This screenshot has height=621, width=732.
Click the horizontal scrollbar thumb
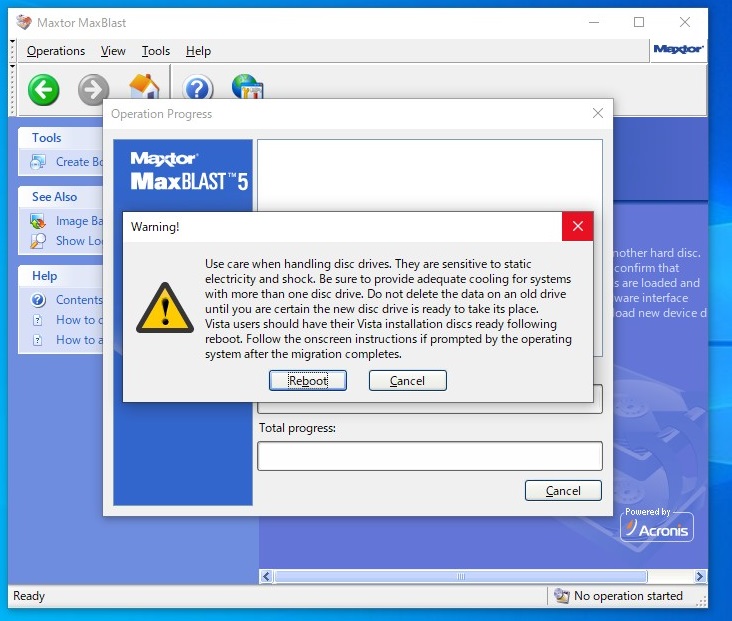[x=461, y=576]
